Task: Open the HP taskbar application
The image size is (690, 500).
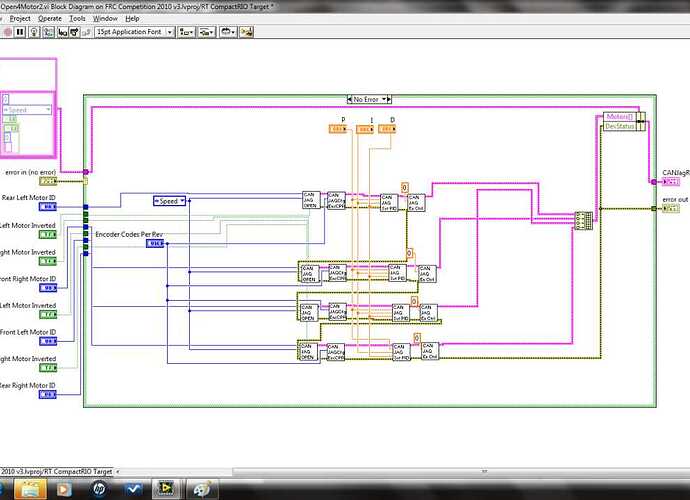Action: [99, 489]
